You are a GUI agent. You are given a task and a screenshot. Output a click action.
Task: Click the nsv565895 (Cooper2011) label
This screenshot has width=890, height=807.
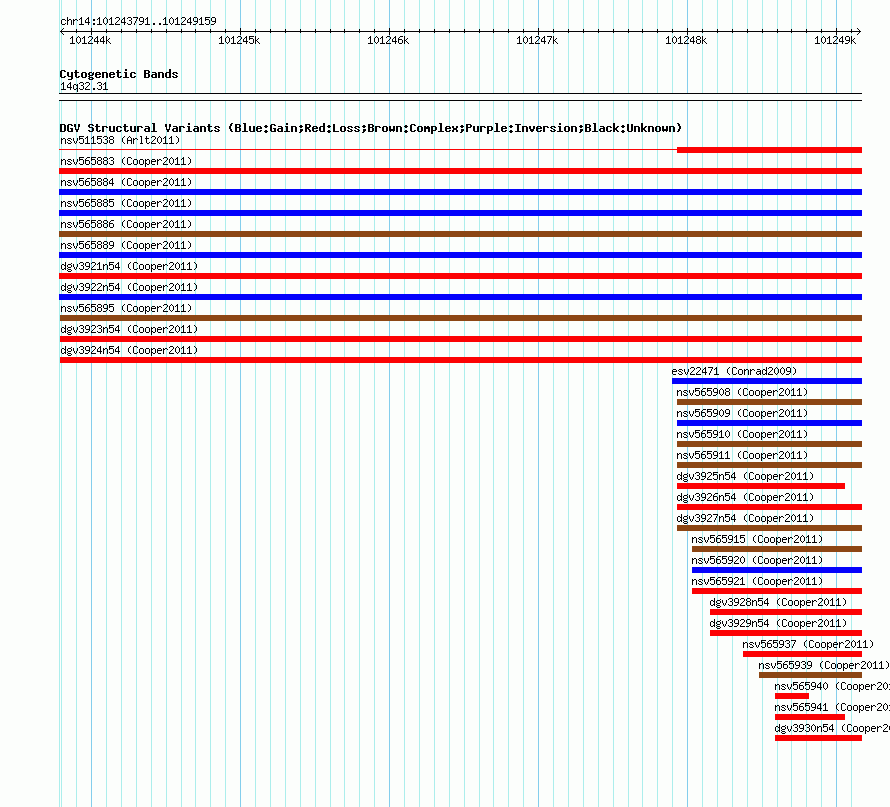[126, 308]
